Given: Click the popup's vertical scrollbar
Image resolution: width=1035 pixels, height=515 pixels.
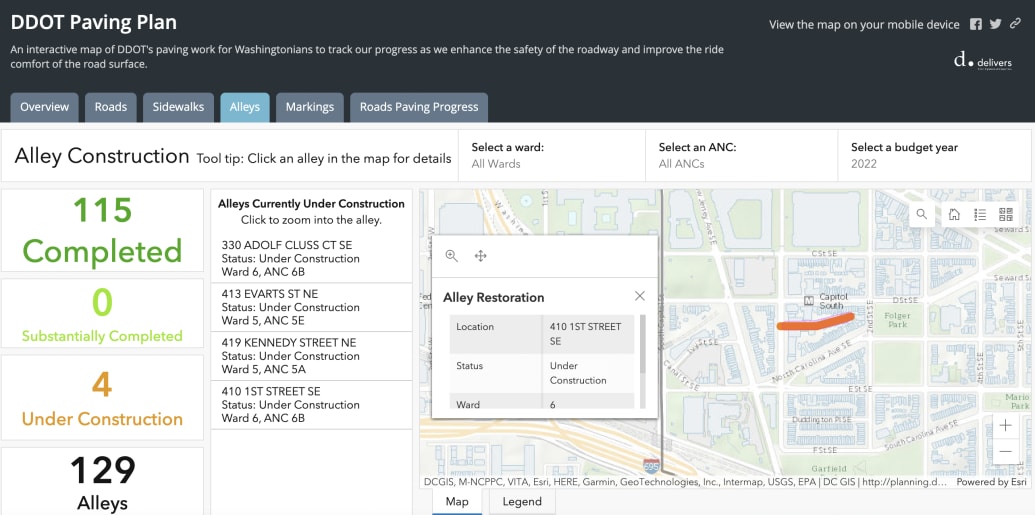Looking at the screenshot, I should pyautogui.click(x=641, y=345).
